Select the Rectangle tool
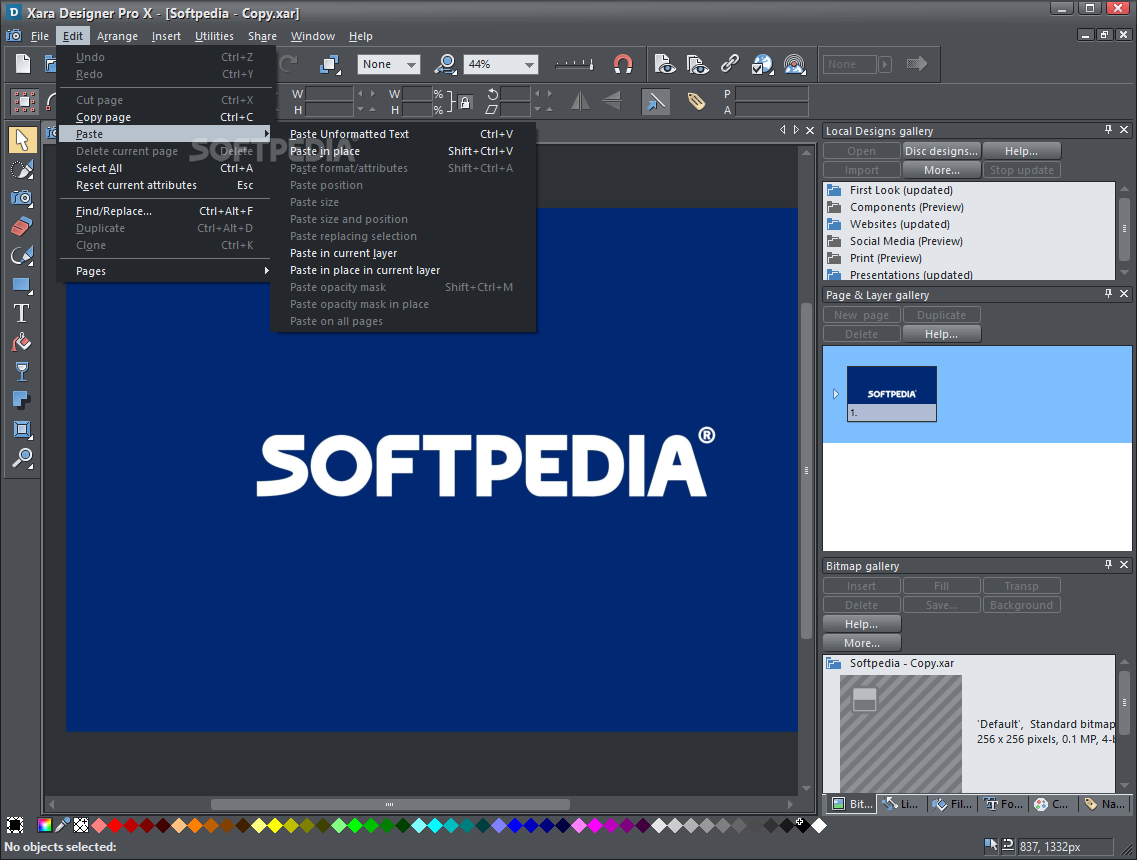The width and height of the screenshot is (1137, 860). click(x=22, y=284)
